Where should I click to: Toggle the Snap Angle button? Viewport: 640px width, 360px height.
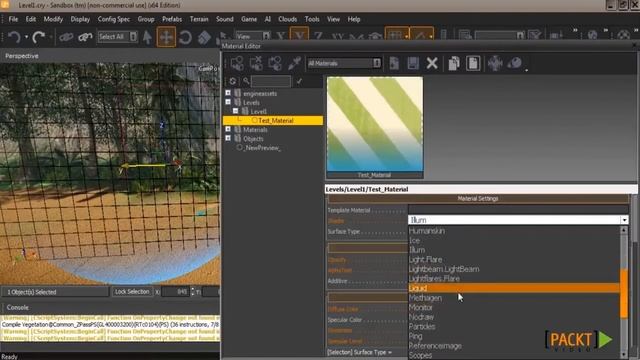tap(422, 35)
